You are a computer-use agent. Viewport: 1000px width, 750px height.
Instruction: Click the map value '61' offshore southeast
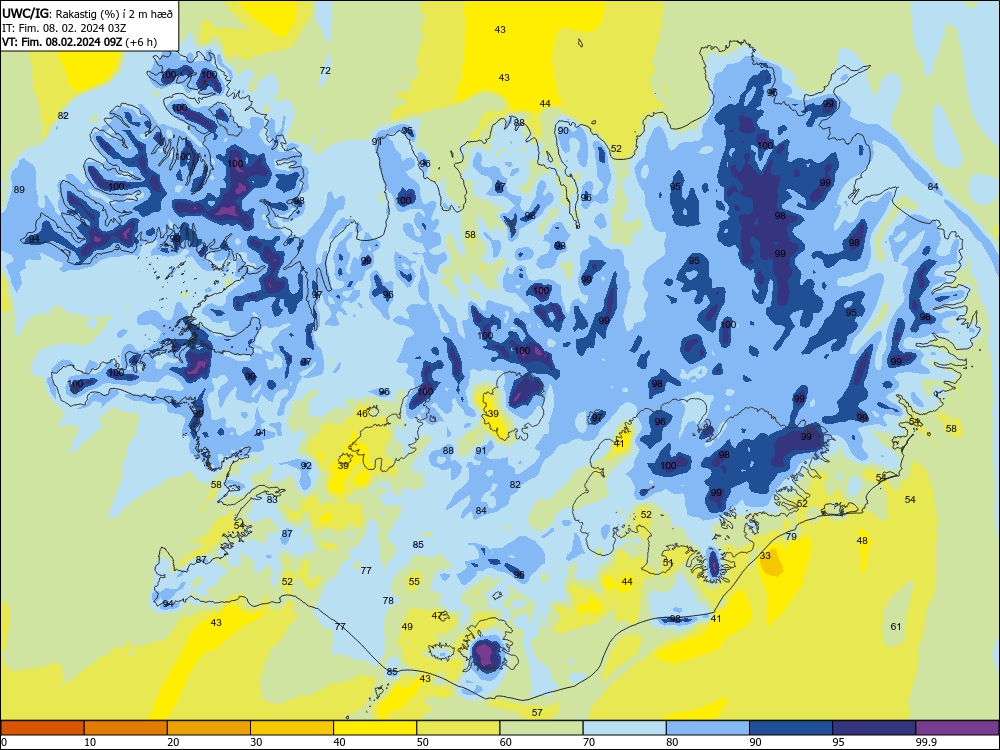[896, 626]
